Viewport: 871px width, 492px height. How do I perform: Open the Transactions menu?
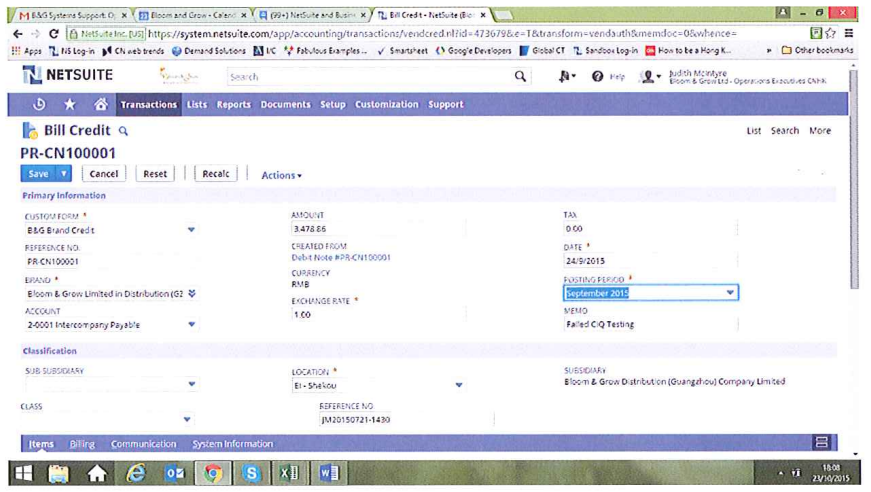click(x=148, y=104)
